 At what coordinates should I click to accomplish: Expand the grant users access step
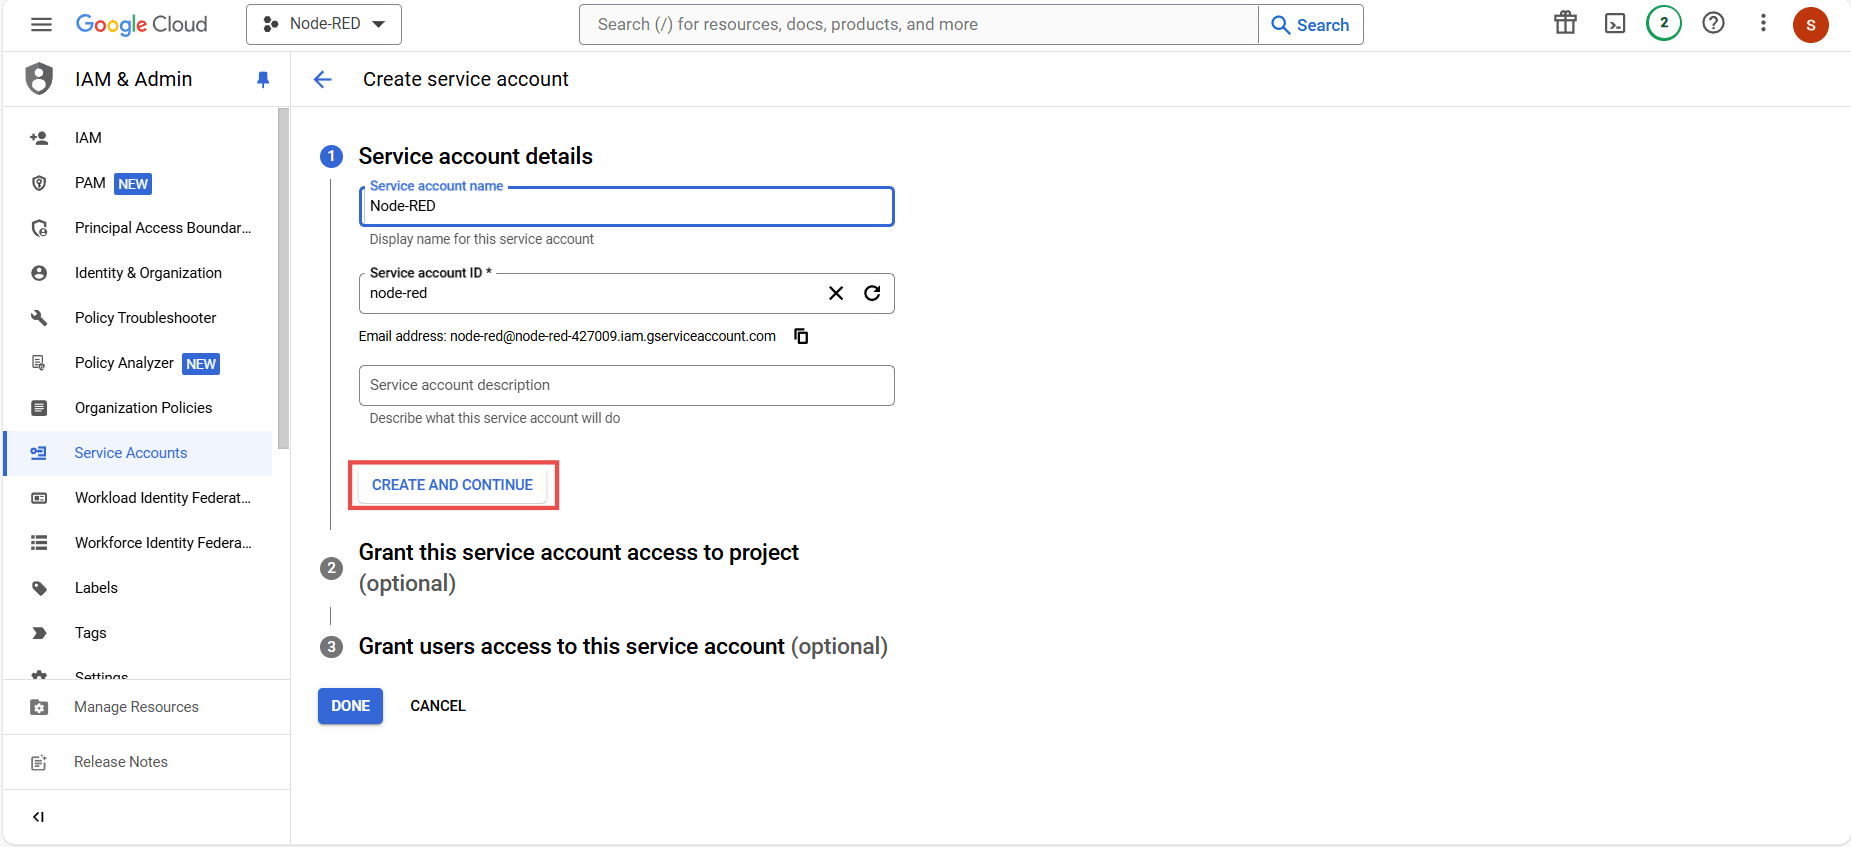[623, 646]
